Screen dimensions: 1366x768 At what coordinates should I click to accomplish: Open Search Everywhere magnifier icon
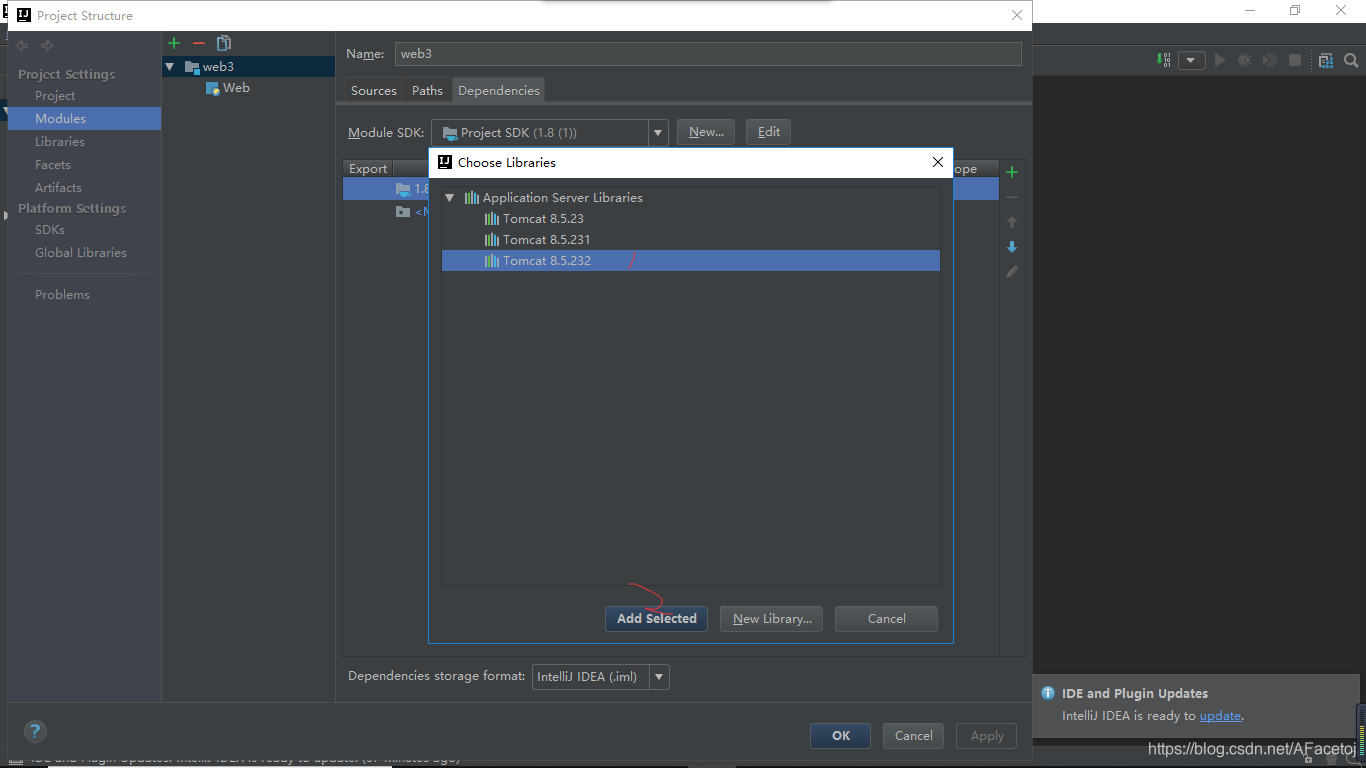(x=1351, y=60)
